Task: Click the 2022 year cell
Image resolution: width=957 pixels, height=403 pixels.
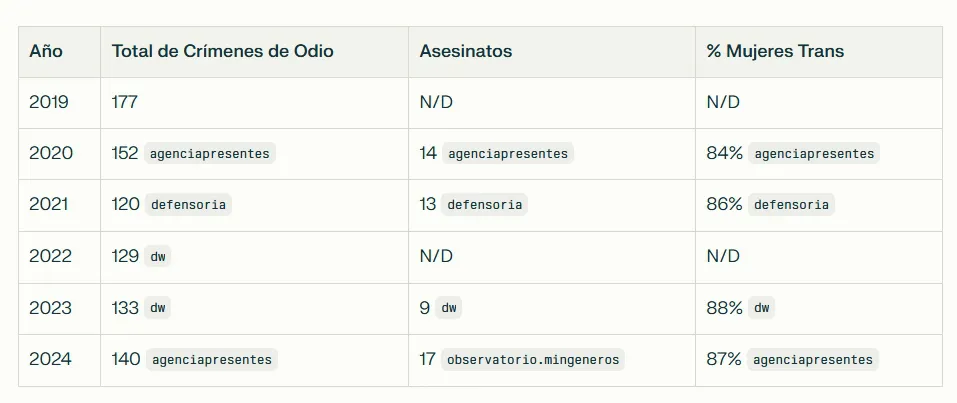Action: click(x=50, y=256)
